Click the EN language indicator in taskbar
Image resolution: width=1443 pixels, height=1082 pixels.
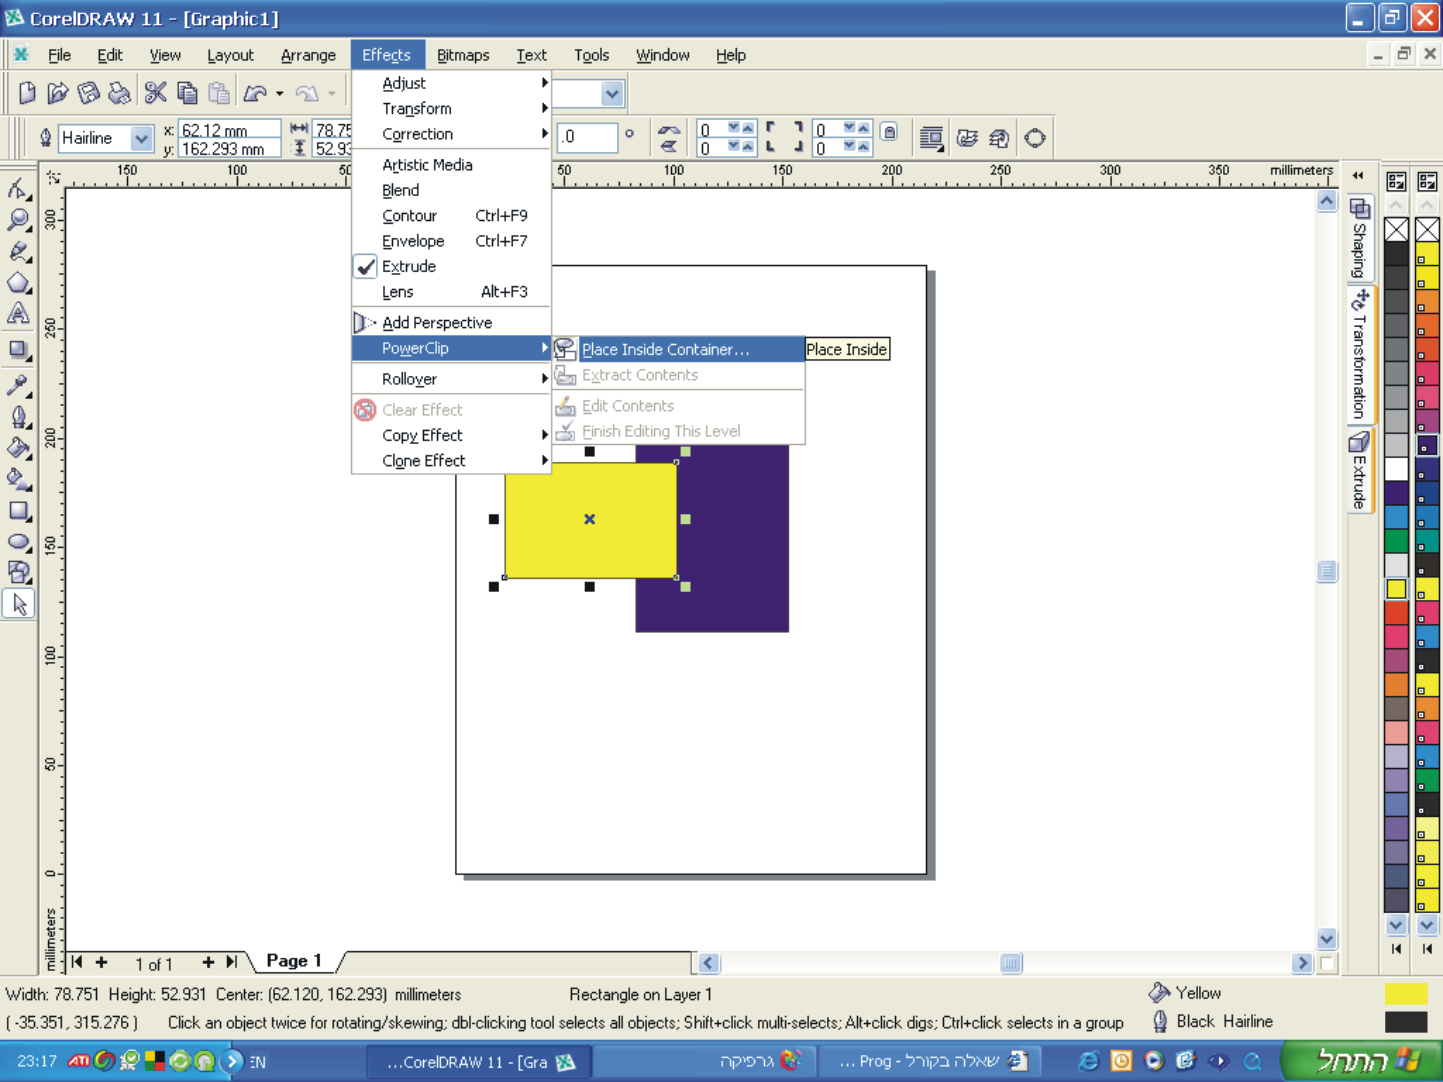[258, 1062]
